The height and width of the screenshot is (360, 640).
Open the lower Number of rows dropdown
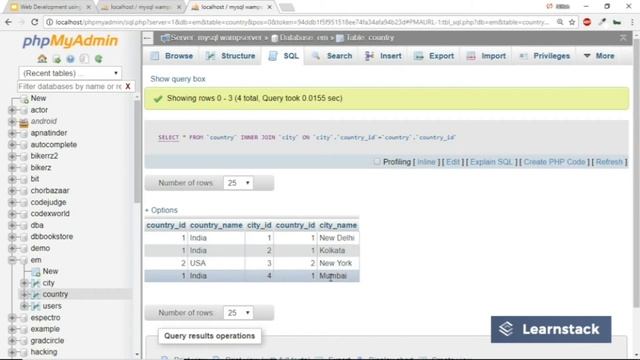238,313
